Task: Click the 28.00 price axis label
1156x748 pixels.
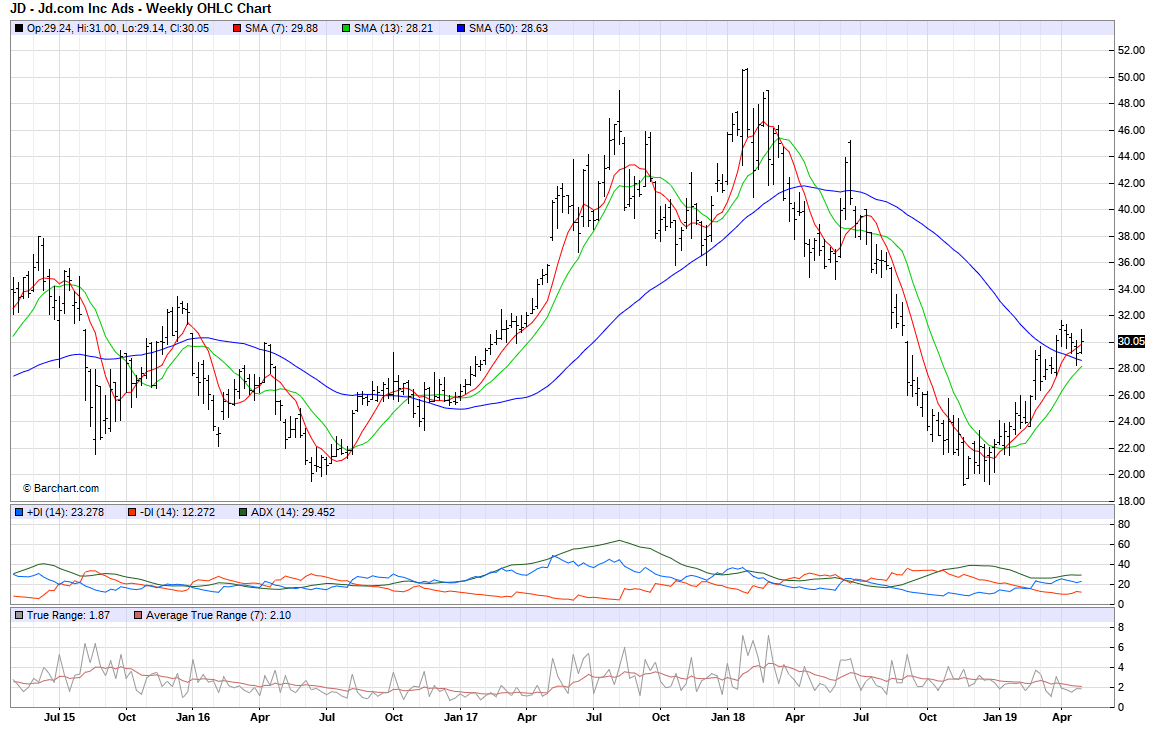Action: point(1132,368)
